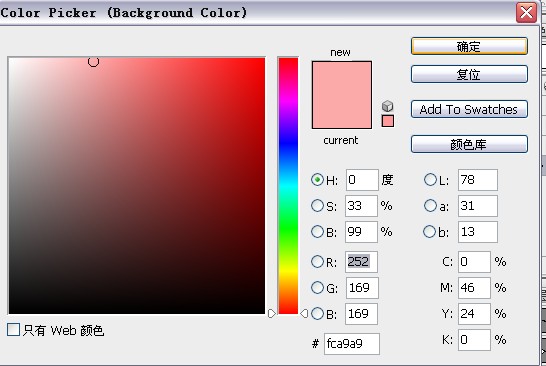
Task: Click the S percent input field showing 33
Action: point(361,206)
